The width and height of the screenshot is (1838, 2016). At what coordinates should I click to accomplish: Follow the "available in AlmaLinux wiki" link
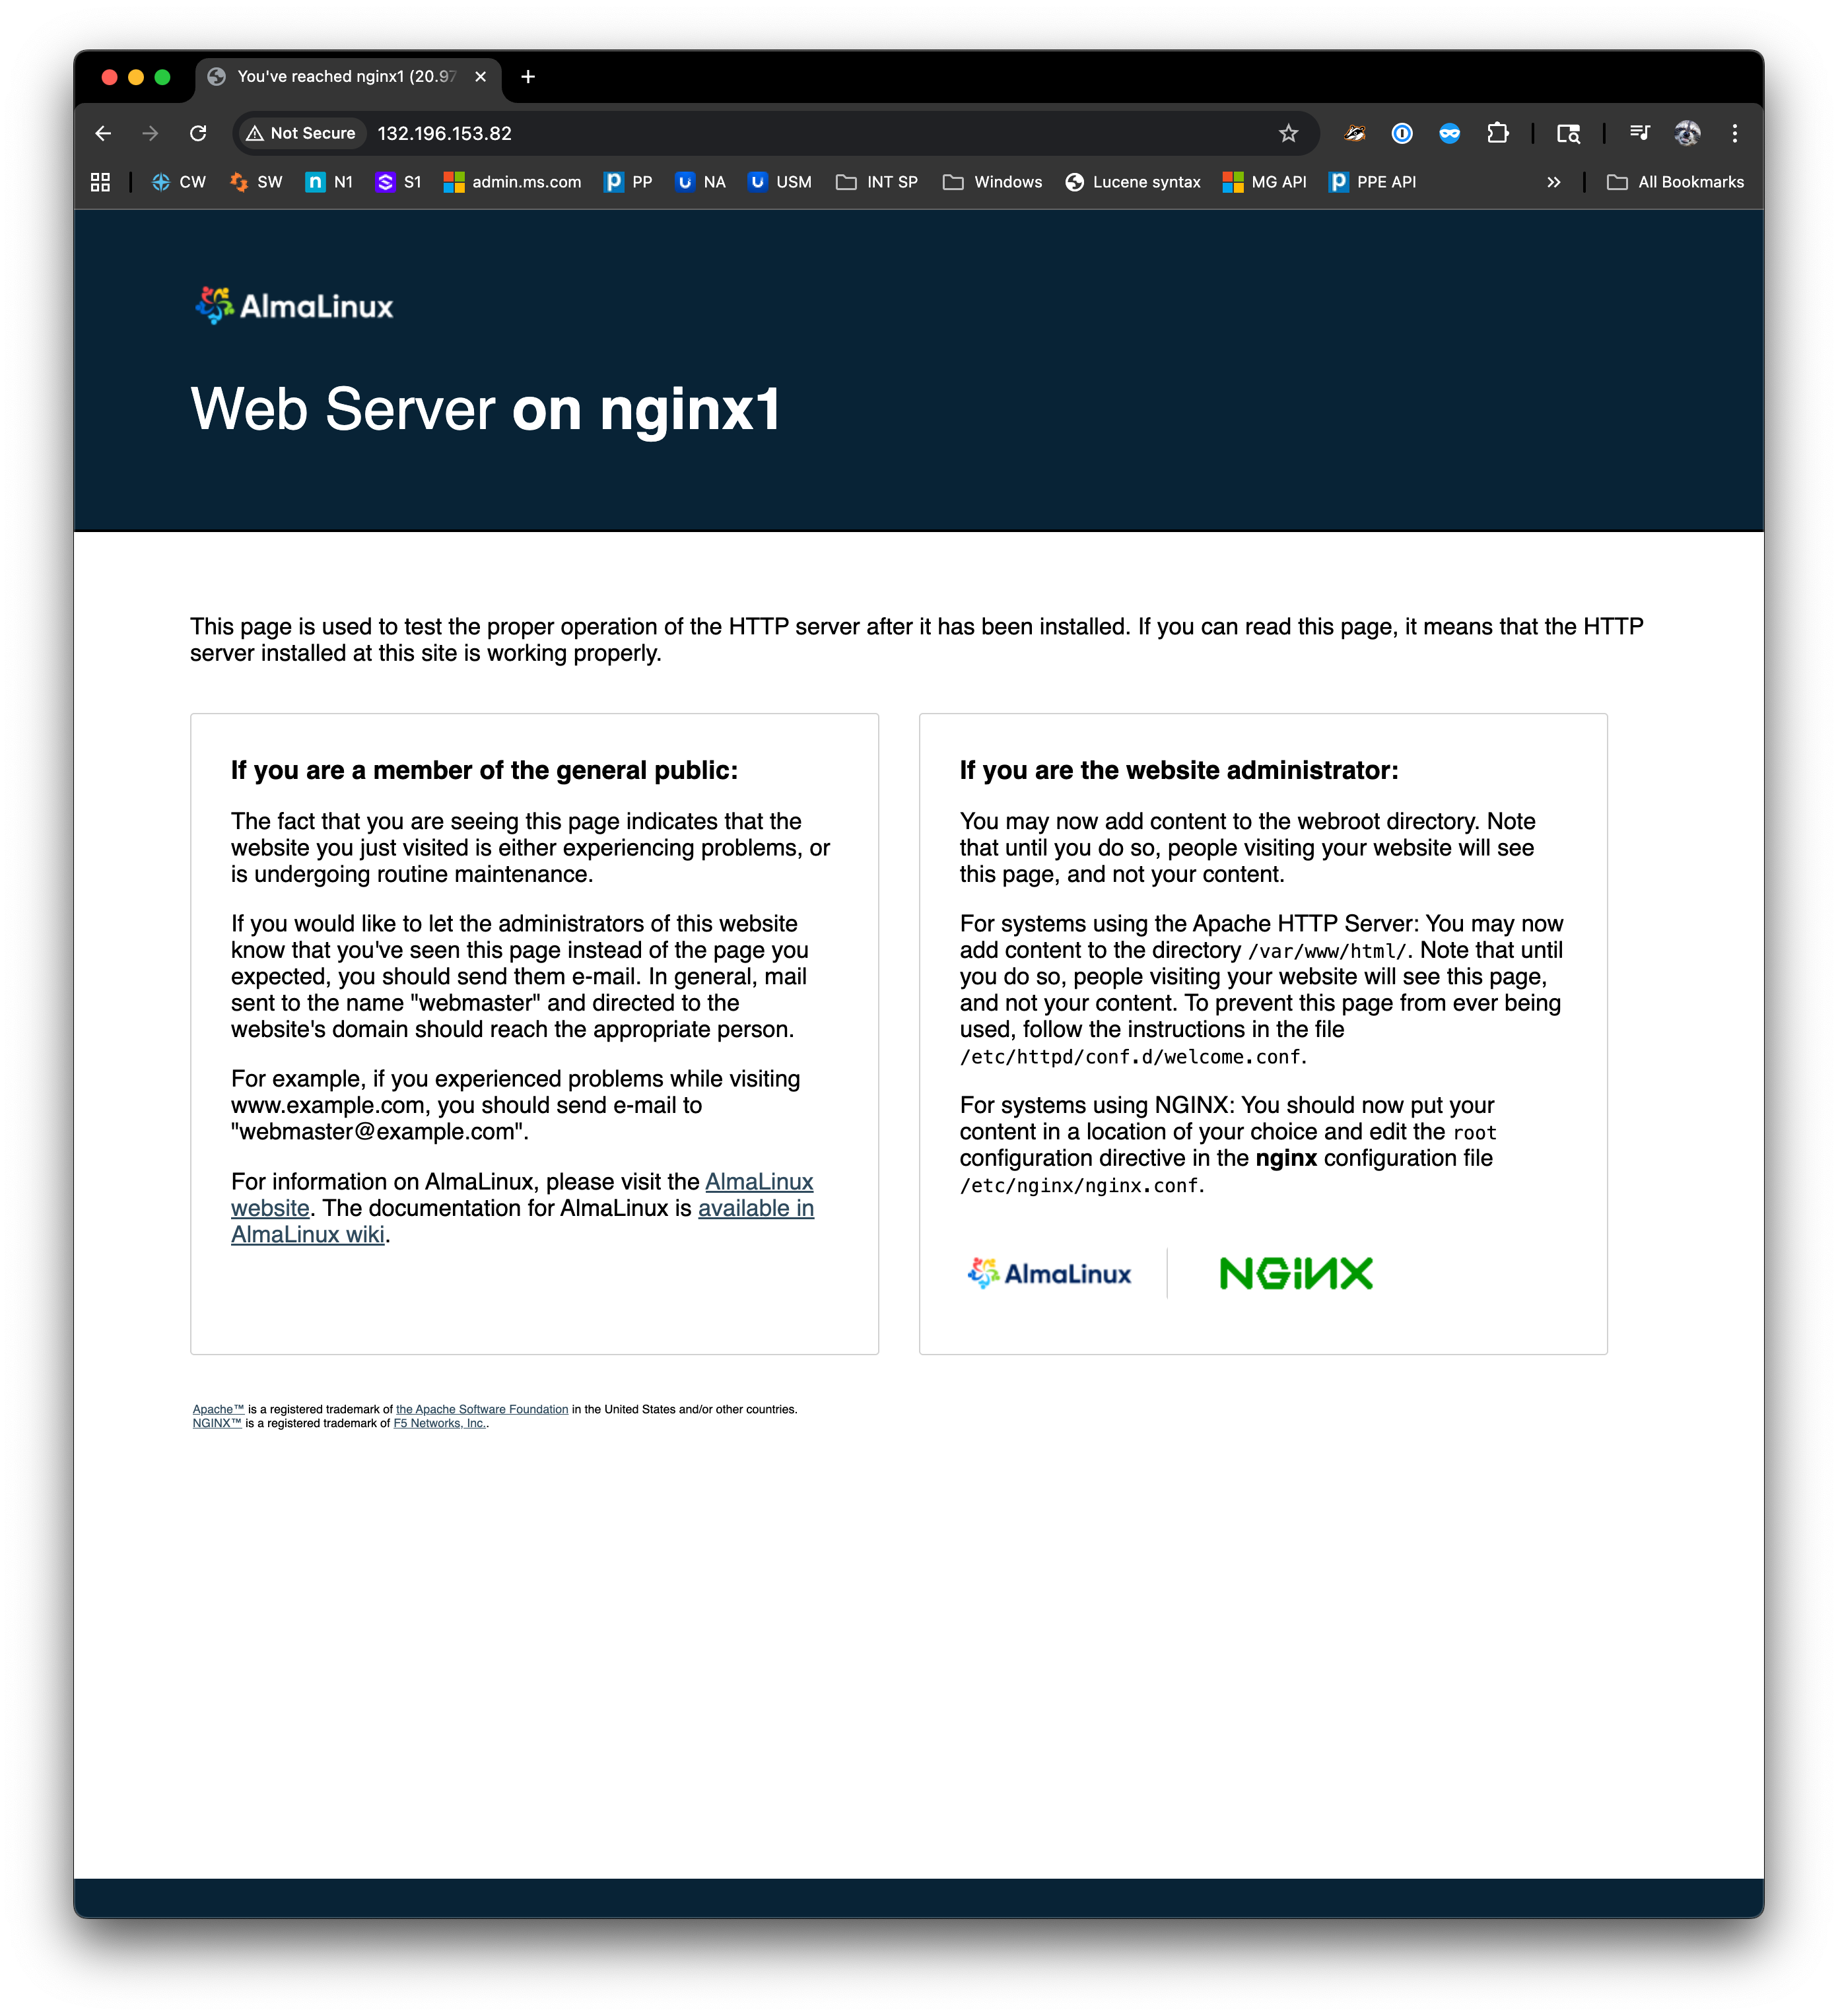(755, 1208)
